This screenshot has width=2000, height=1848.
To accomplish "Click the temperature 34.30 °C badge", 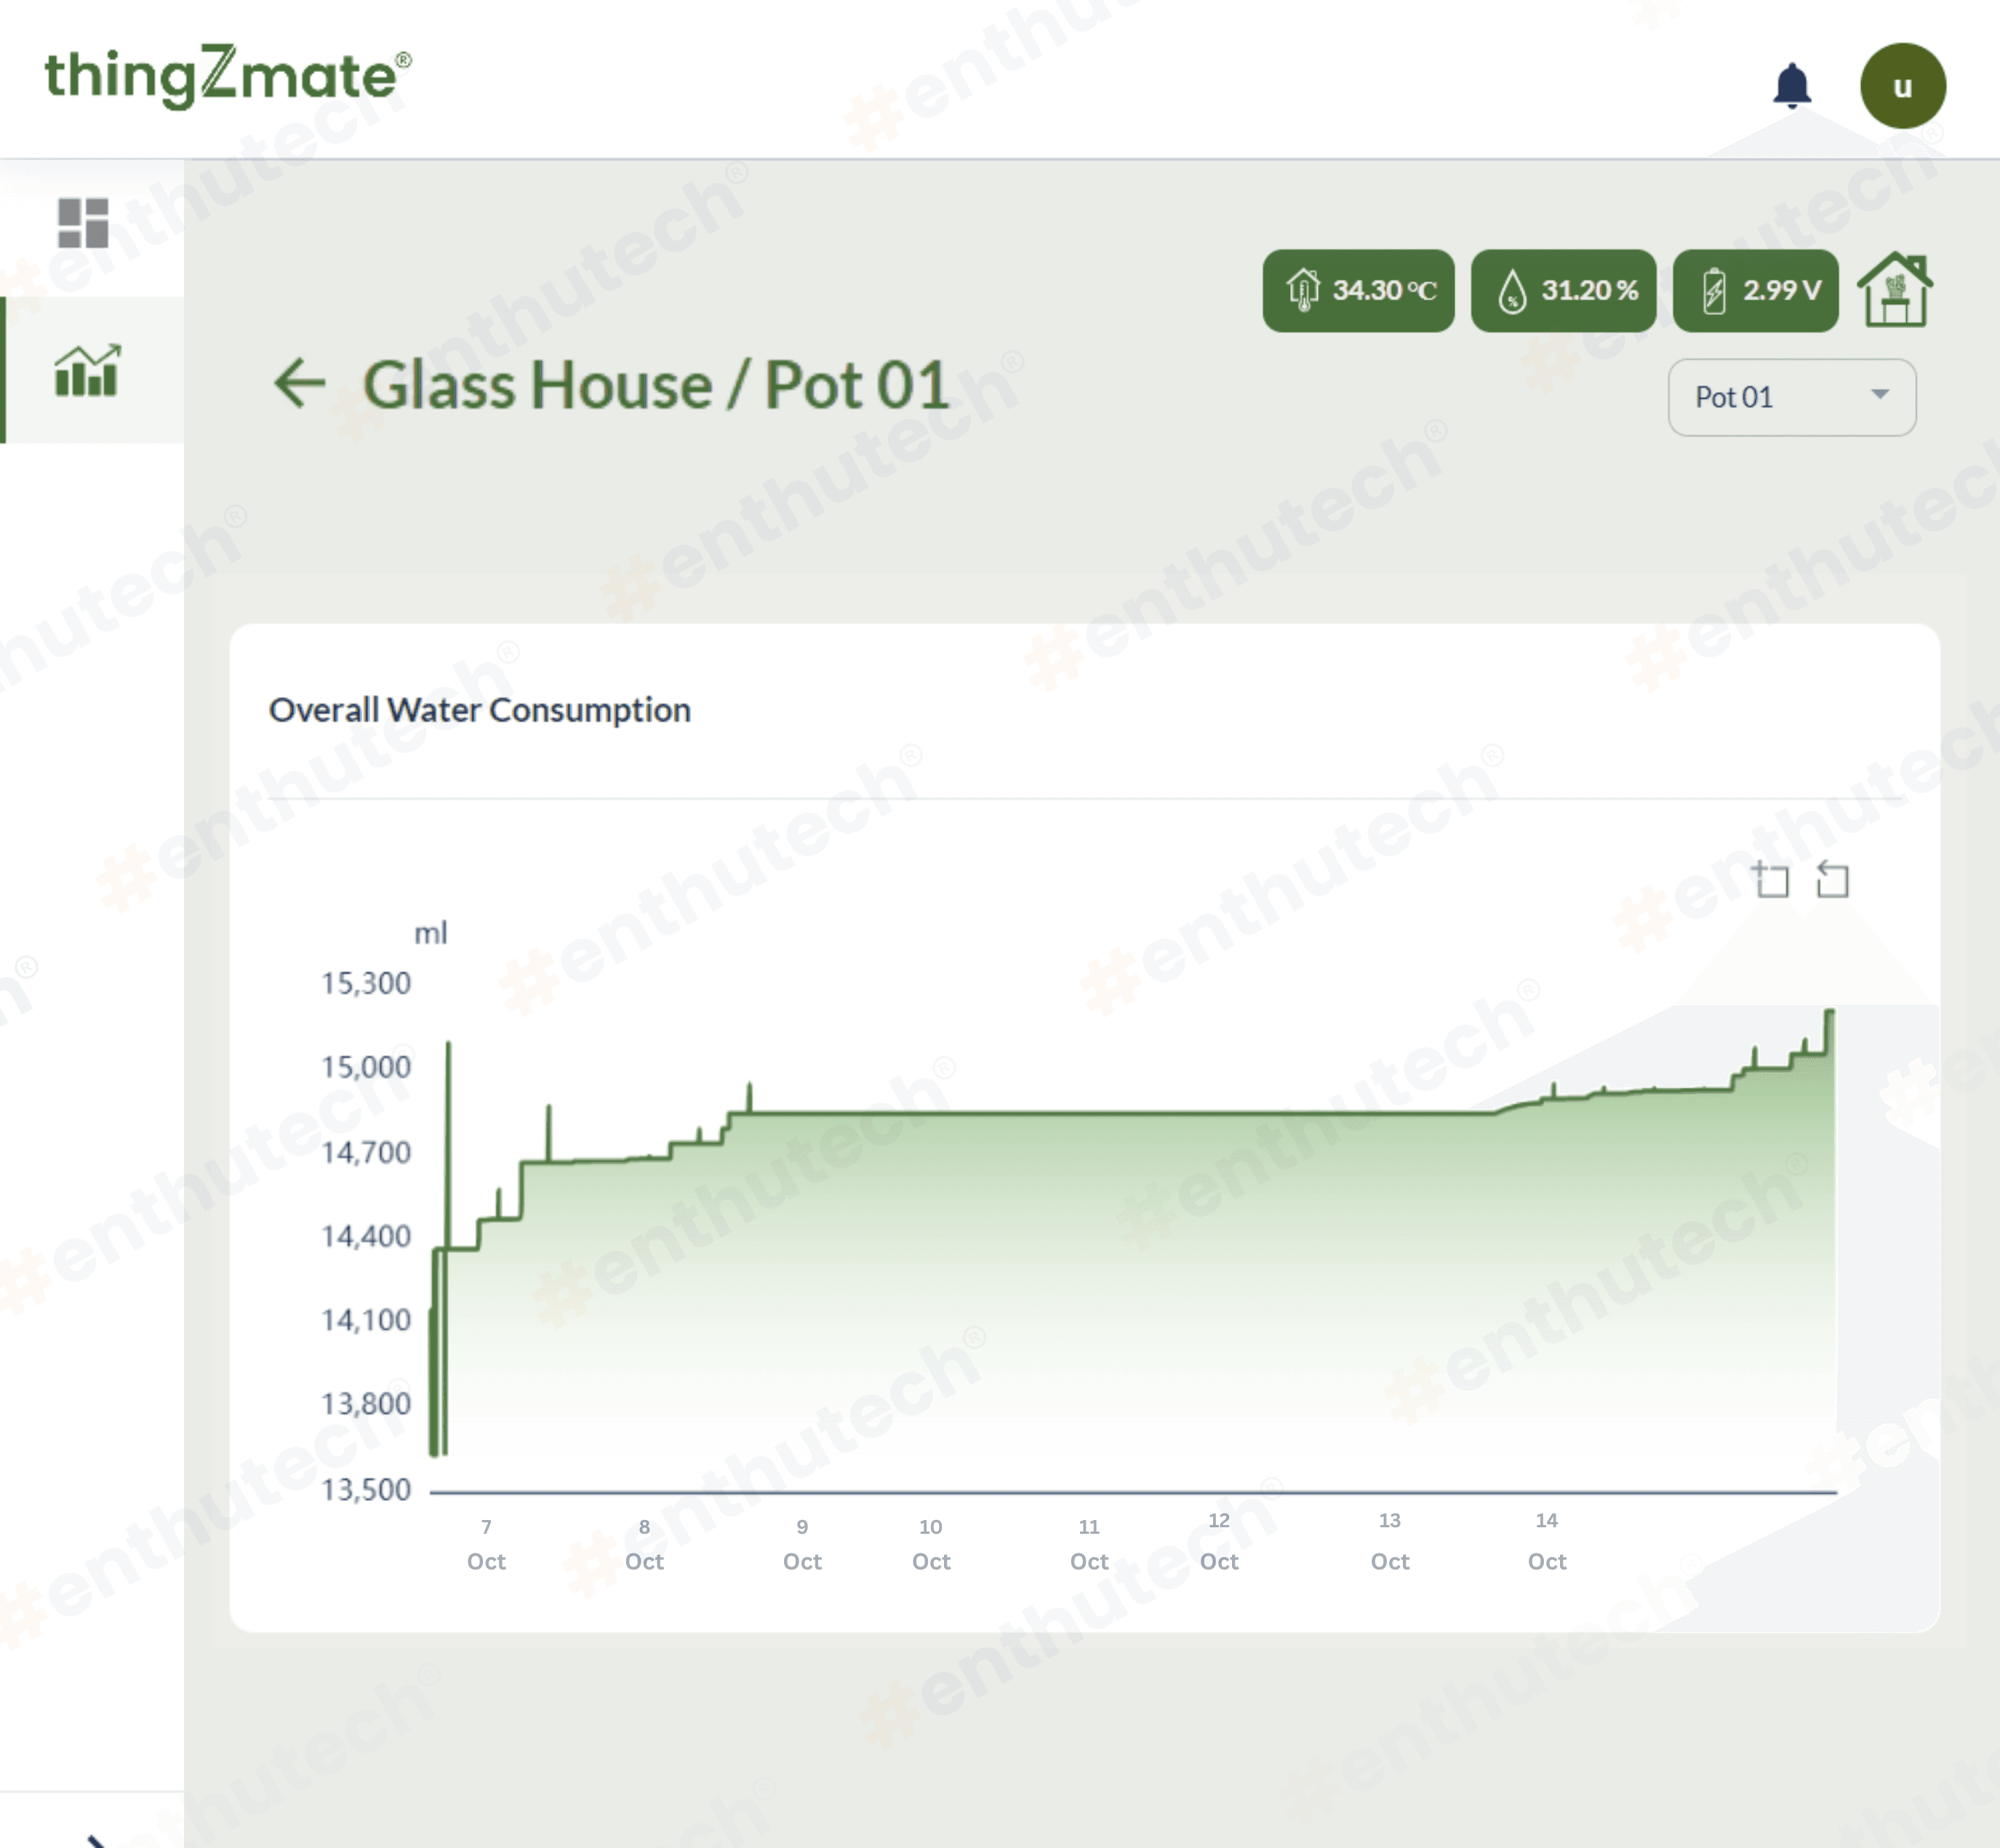I will coord(1358,291).
